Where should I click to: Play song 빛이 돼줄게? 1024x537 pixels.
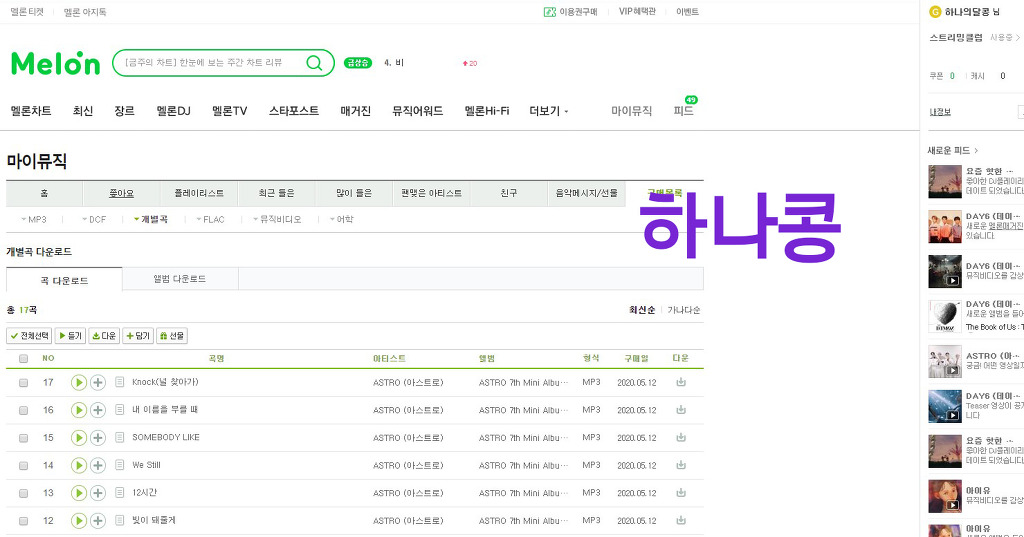click(x=78, y=521)
